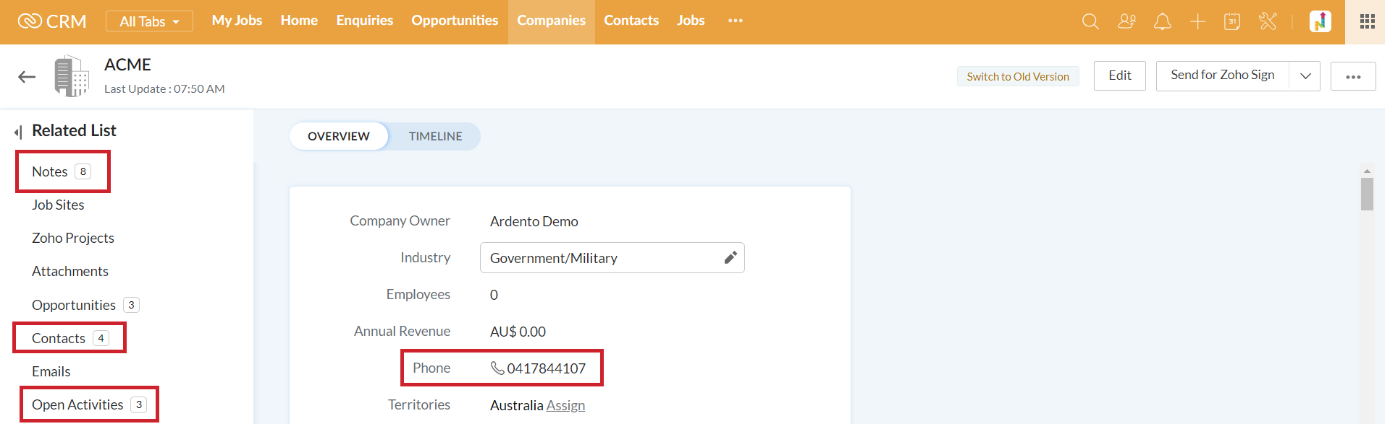Open Open Activities related list

point(78,404)
